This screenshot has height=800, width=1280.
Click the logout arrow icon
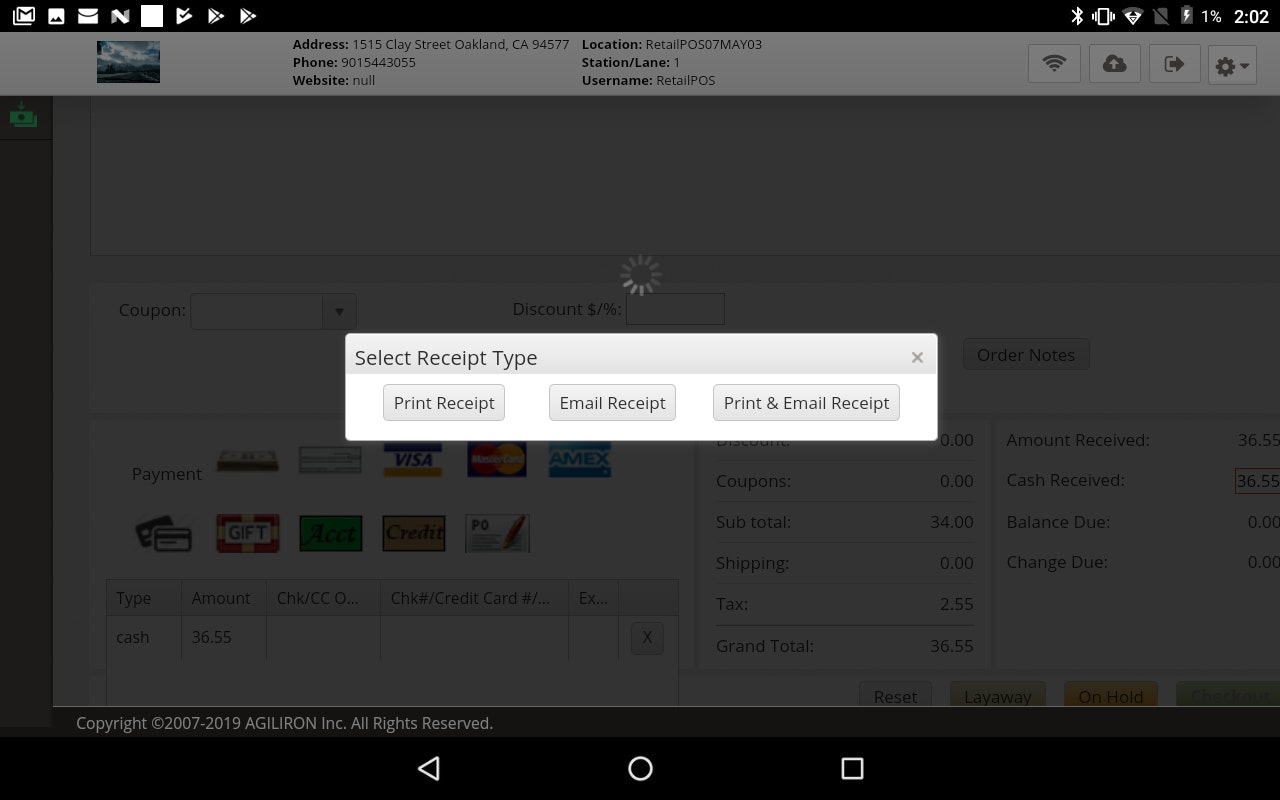[x=1174, y=64]
